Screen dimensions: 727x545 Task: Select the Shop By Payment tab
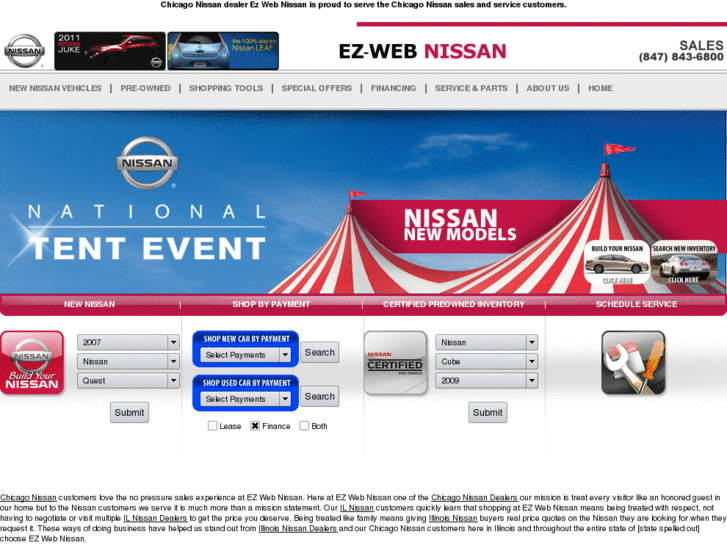pos(271,304)
